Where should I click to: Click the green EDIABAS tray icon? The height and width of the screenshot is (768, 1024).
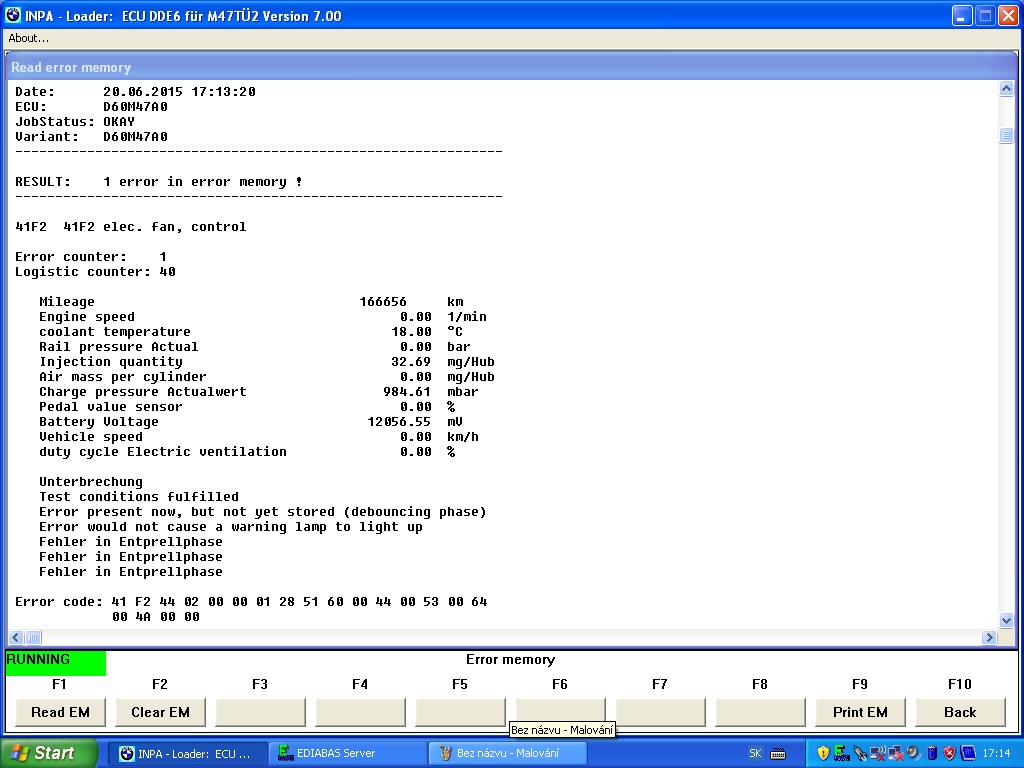(841, 753)
